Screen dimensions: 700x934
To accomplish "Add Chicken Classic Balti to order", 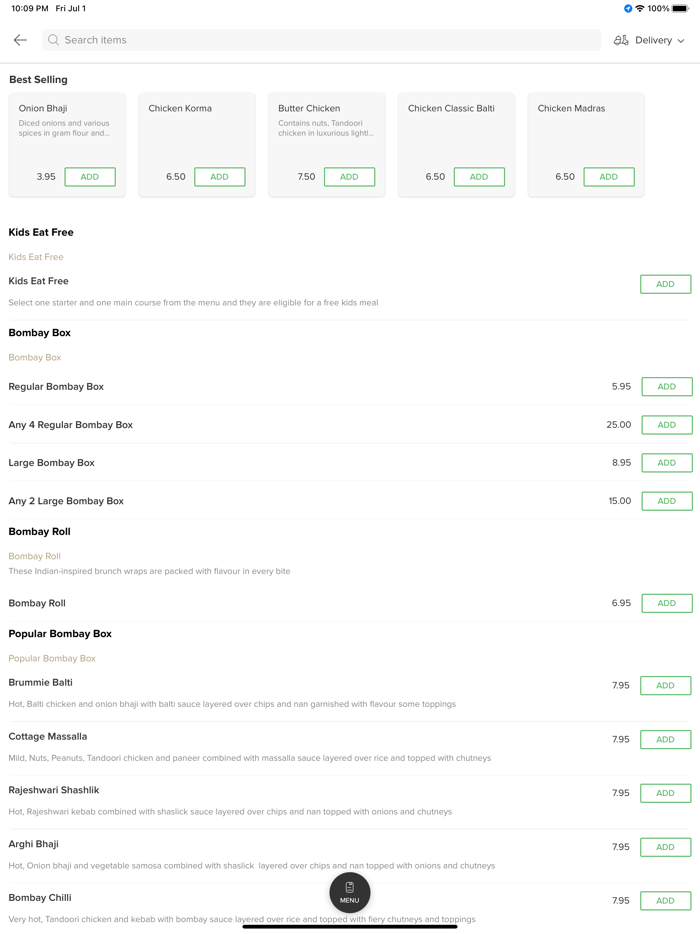I will 480,177.
